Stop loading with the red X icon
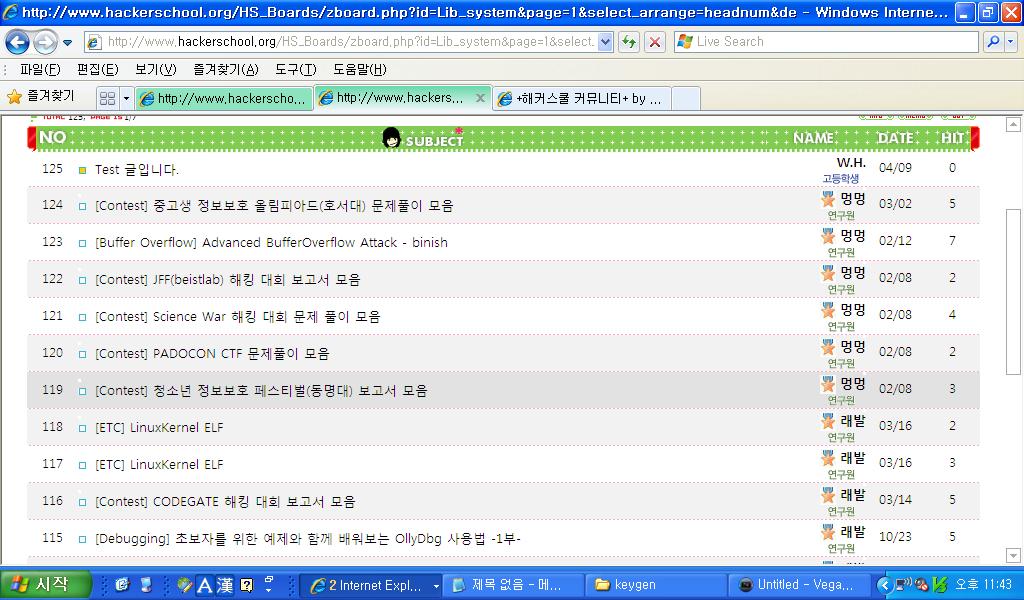The image size is (1024, 600). coord(655,42)
